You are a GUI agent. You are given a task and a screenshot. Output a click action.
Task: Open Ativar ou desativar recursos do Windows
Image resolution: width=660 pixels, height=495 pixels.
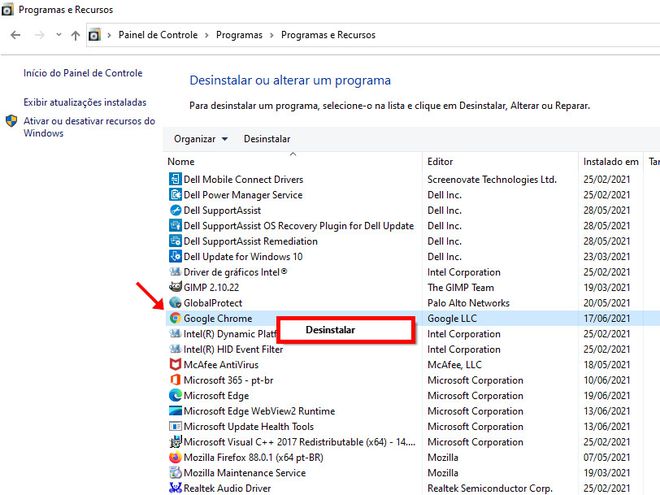point(89,127)
